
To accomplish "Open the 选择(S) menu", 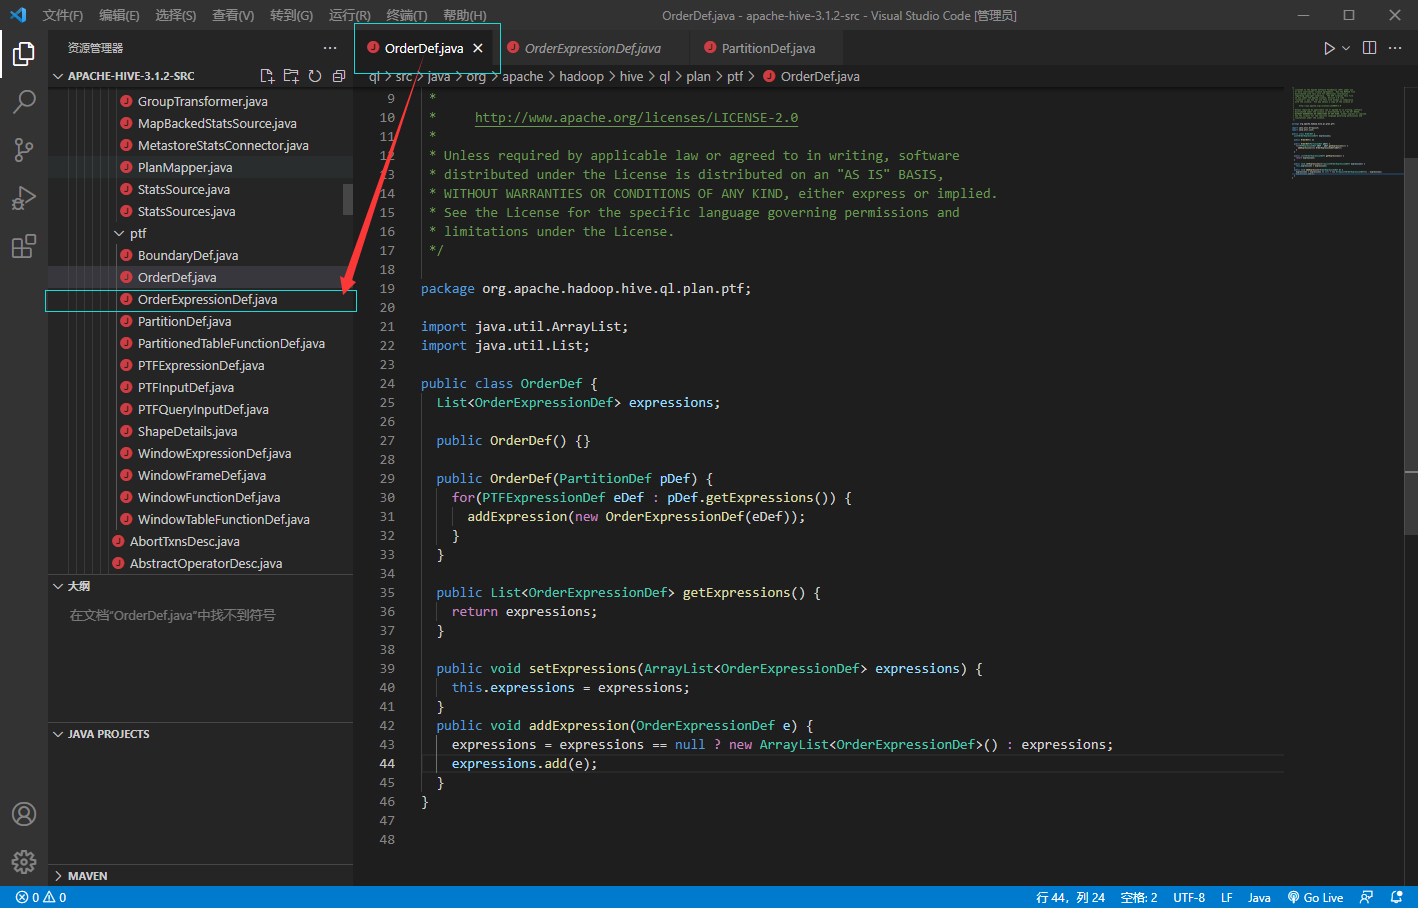I will click(176, 15).
